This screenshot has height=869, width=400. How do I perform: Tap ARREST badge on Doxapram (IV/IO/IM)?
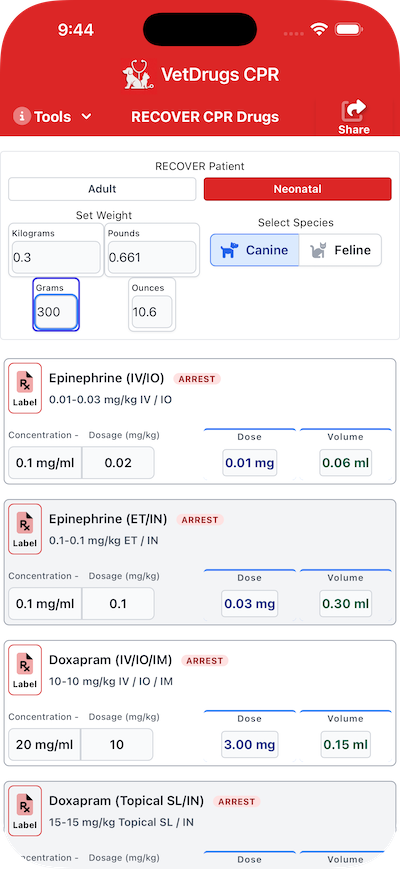205,661
